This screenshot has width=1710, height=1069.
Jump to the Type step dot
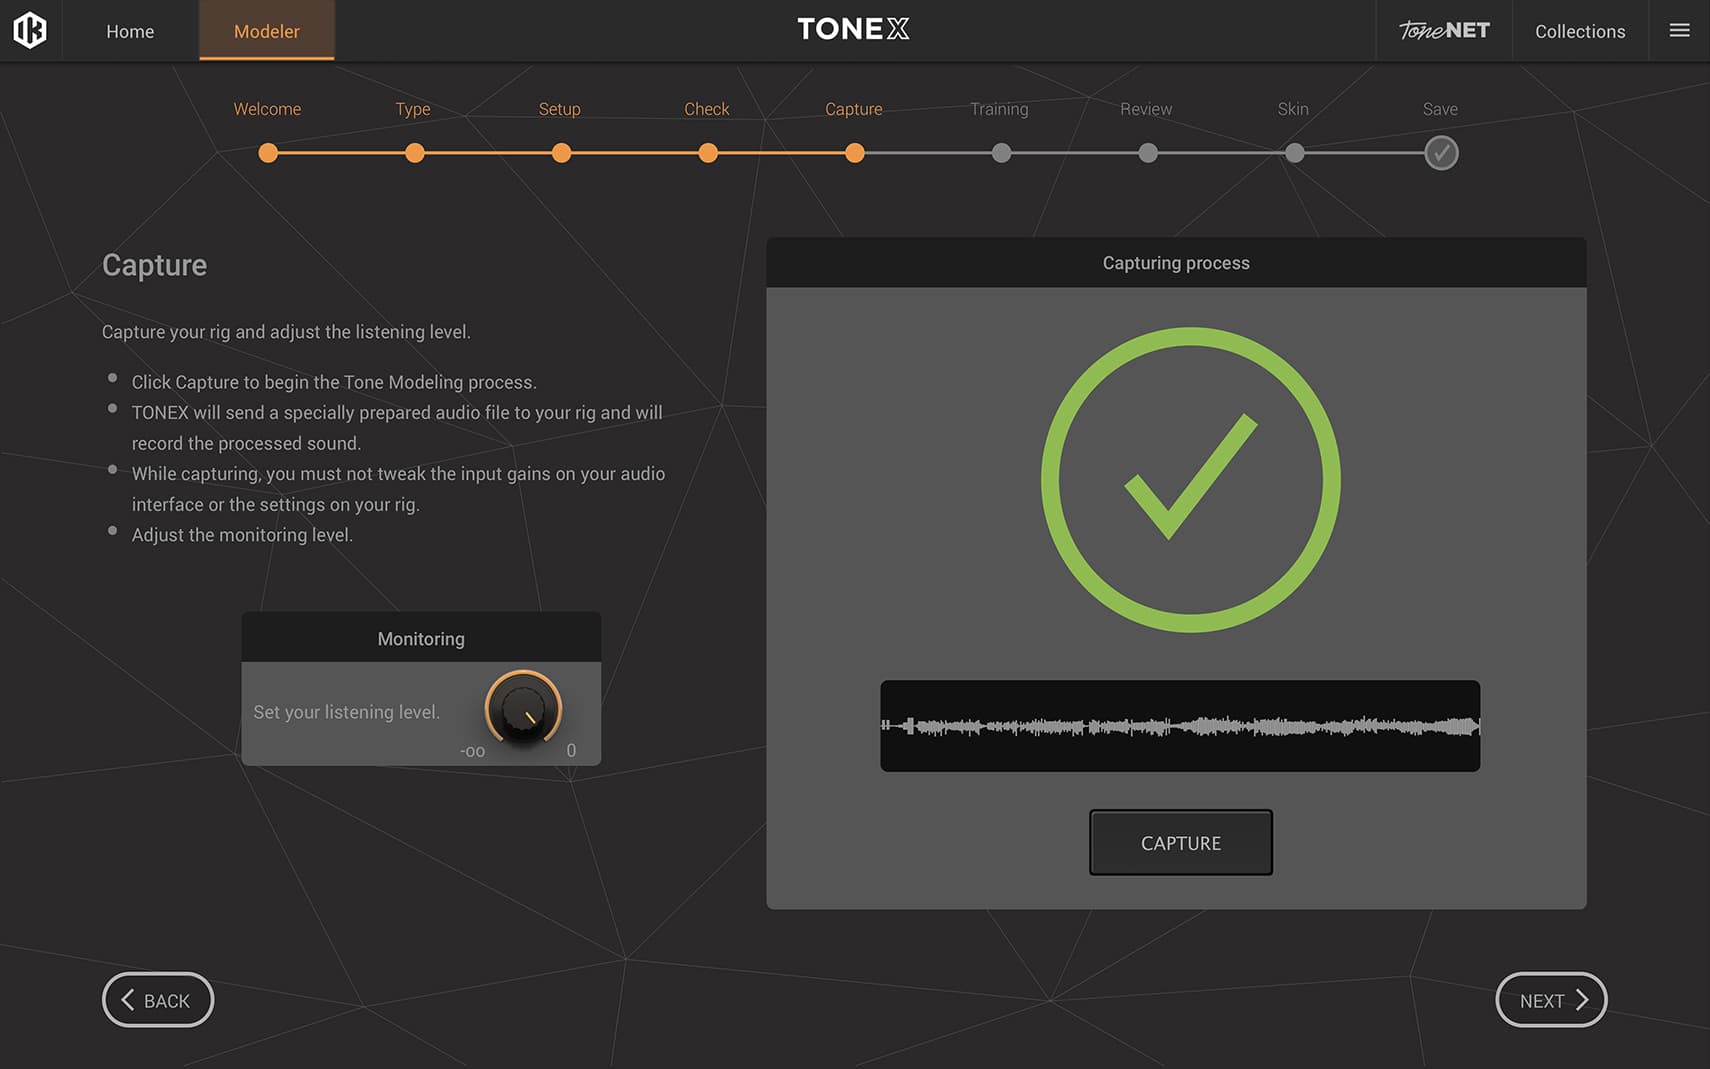pyautogui.click(x=414, y=153)
